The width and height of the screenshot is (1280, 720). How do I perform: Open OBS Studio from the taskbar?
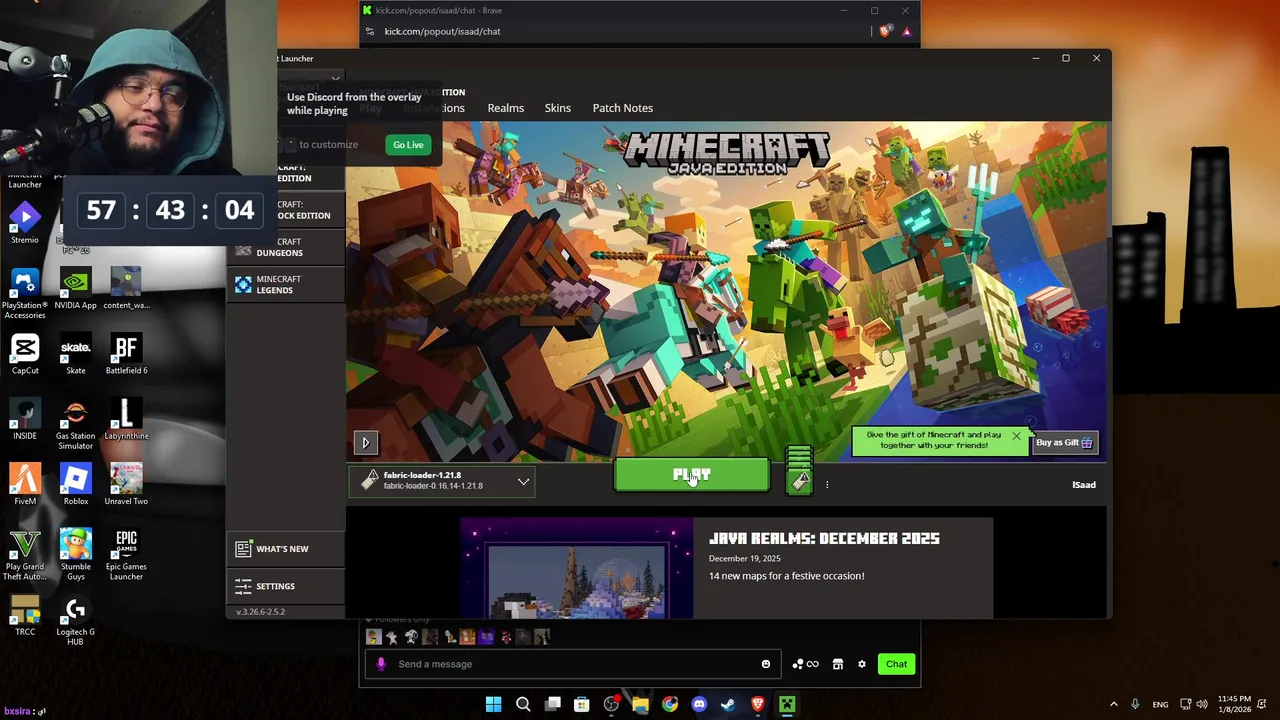point(611,704)
